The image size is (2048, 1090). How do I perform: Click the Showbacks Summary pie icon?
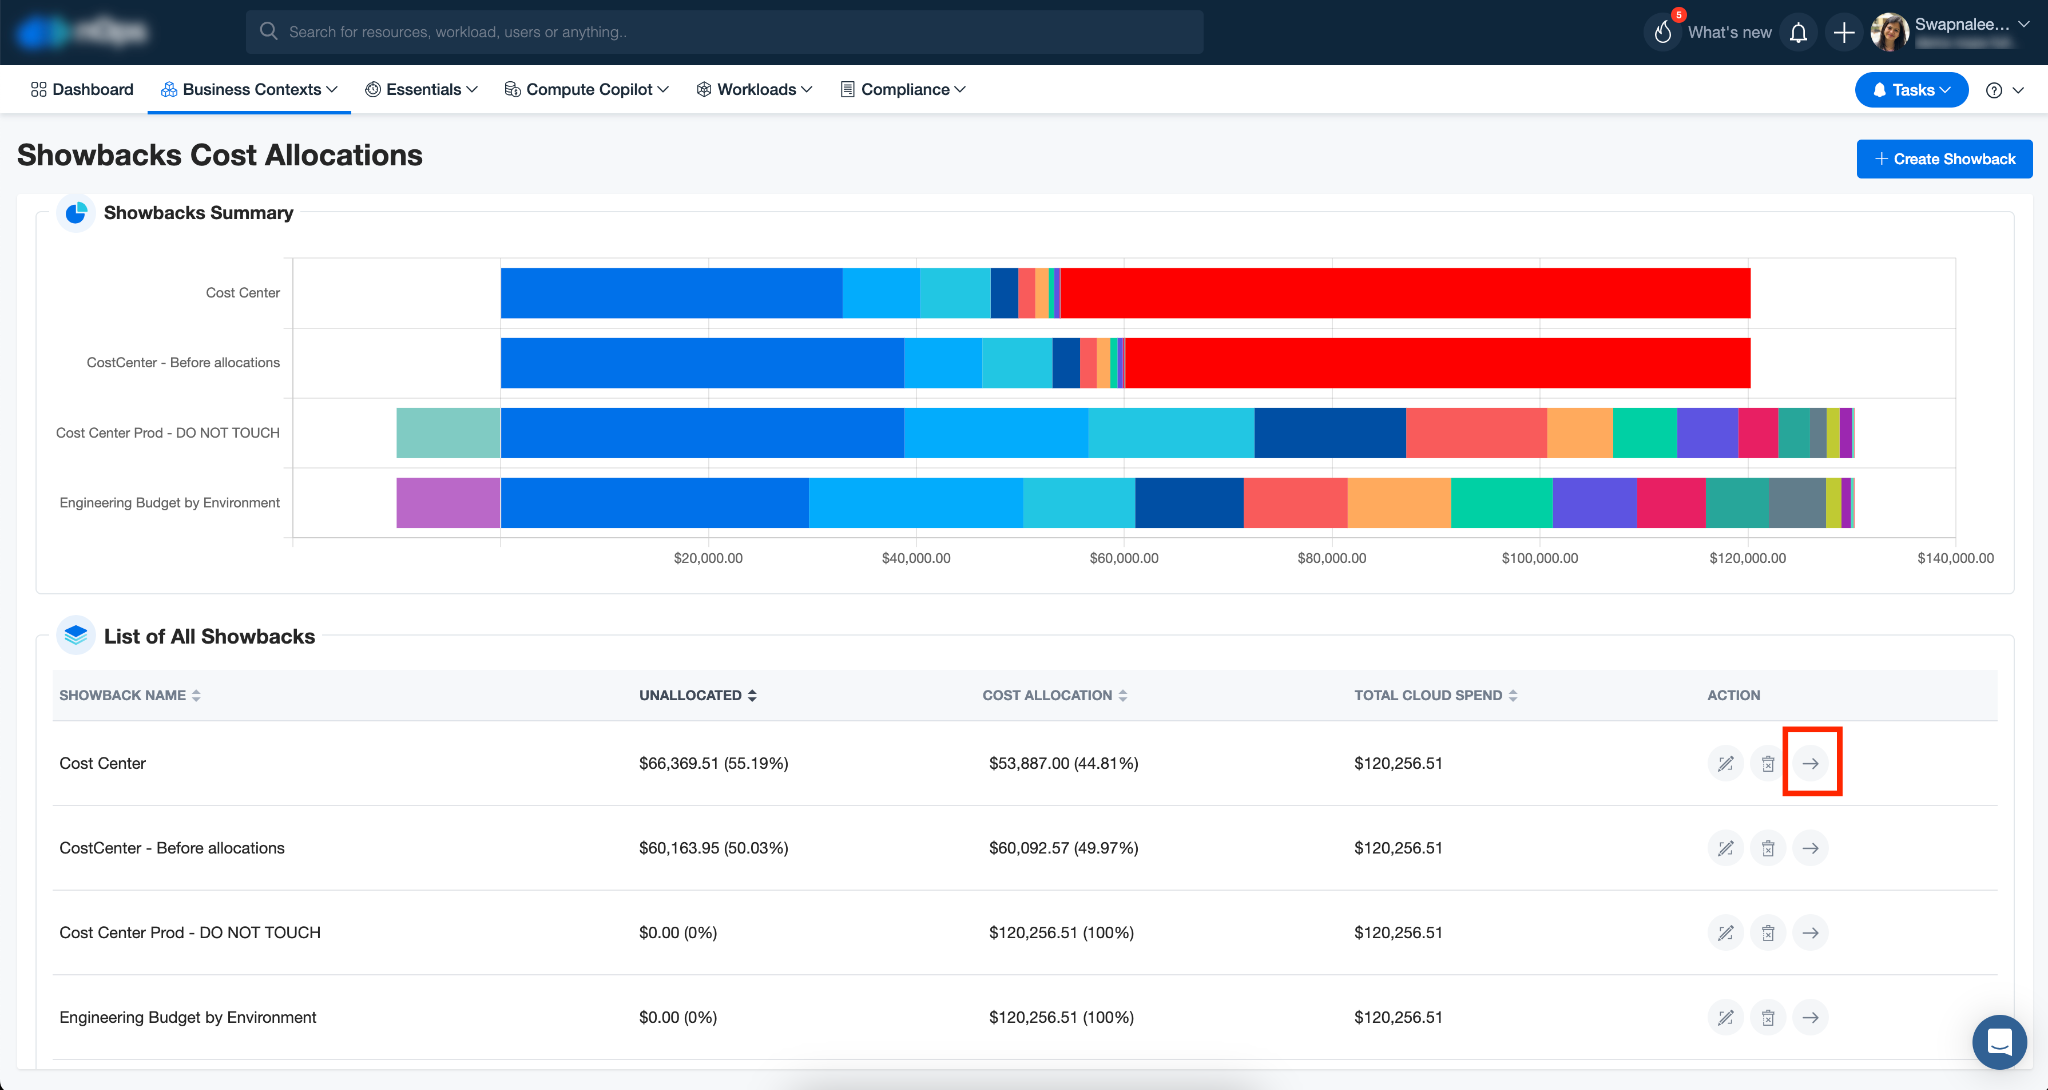[76, 213]
